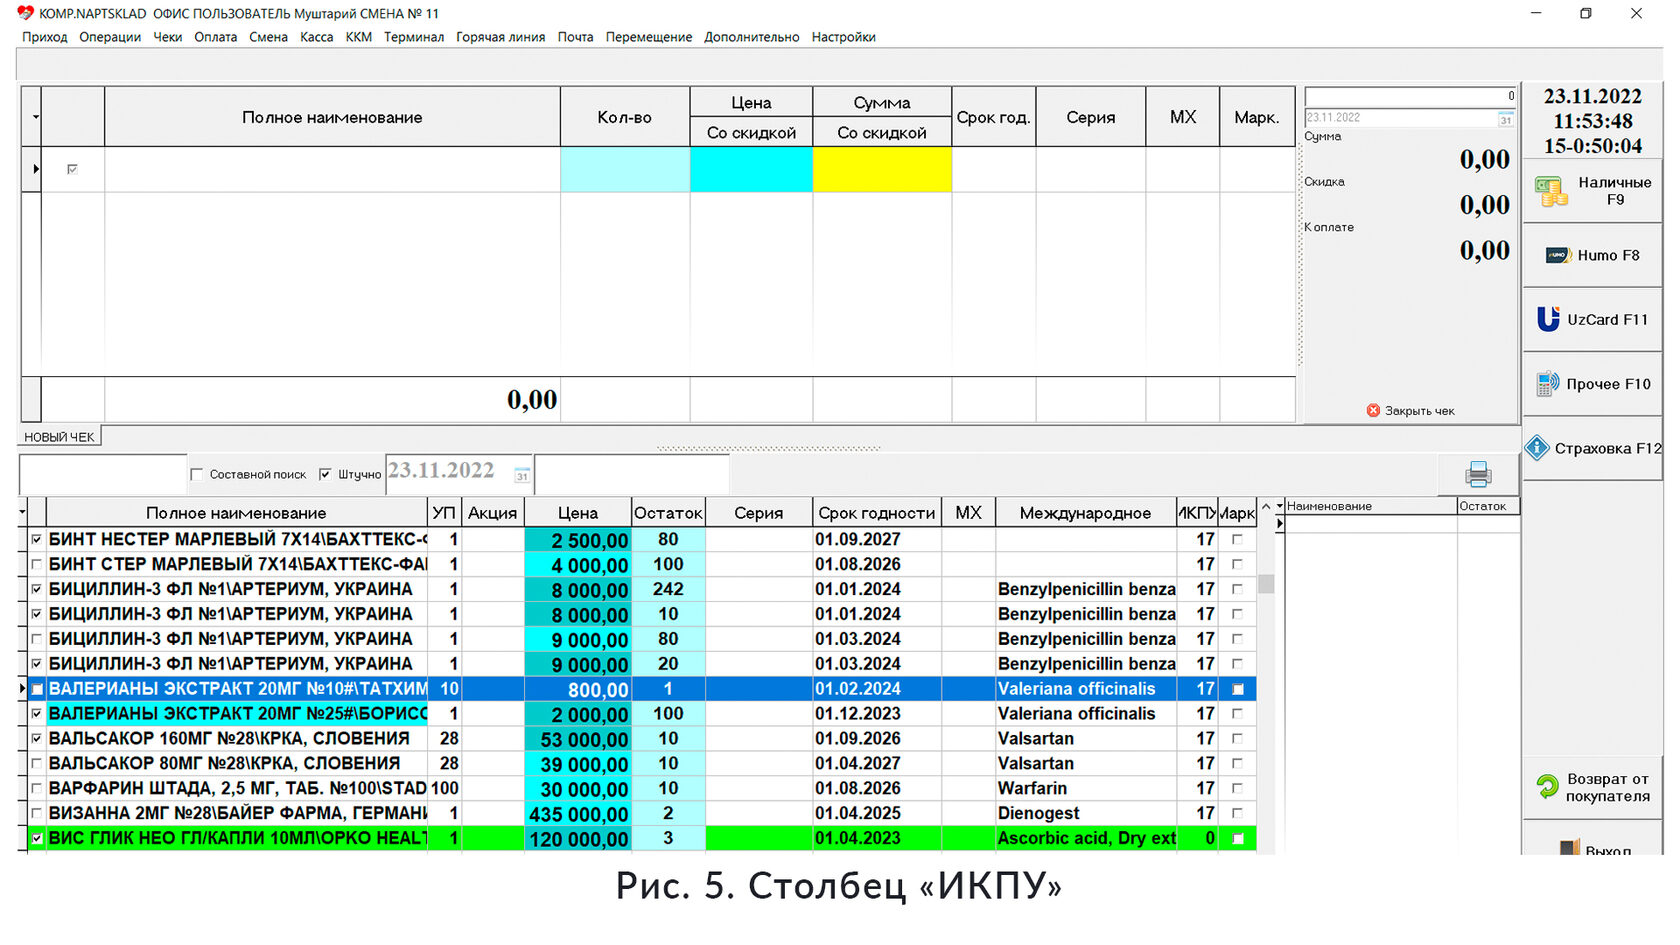Open the Операции menu

pos(110,37)
